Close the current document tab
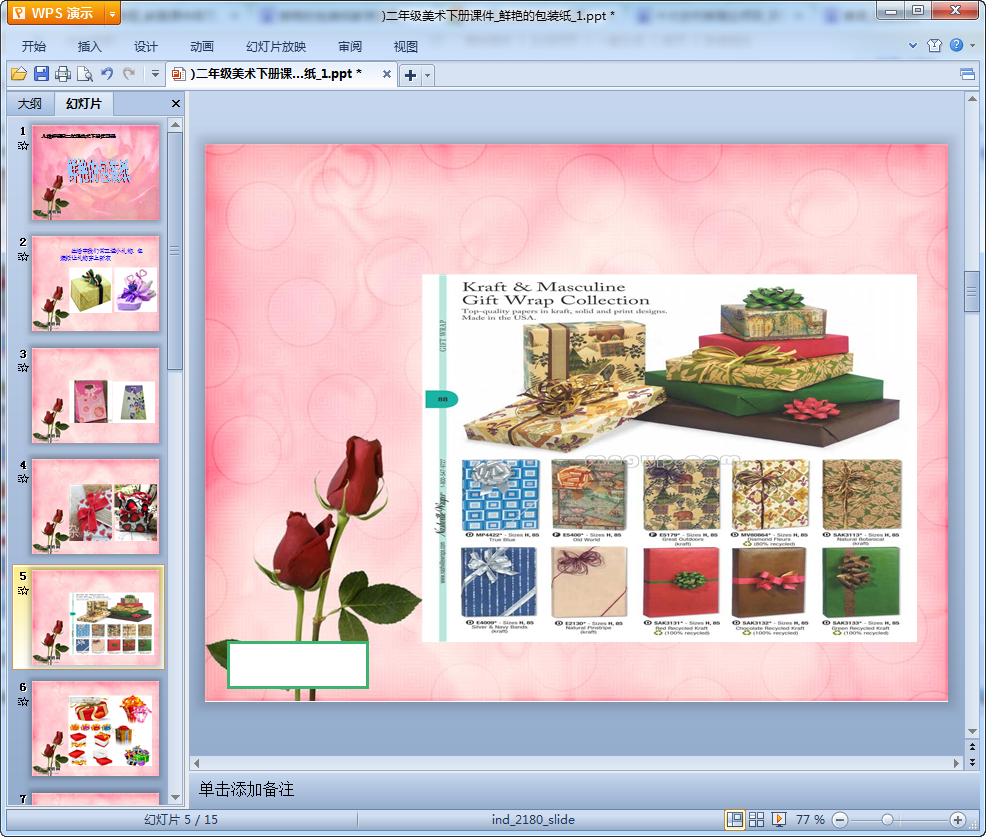Image resolution: width=986 pixels, height=837 pixels. coord(387,74)
